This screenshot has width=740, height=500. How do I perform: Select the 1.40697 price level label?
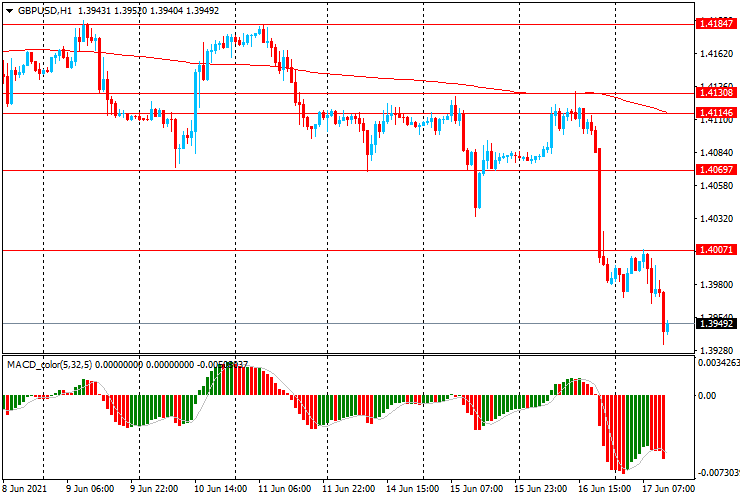click(x=716, y=169)
